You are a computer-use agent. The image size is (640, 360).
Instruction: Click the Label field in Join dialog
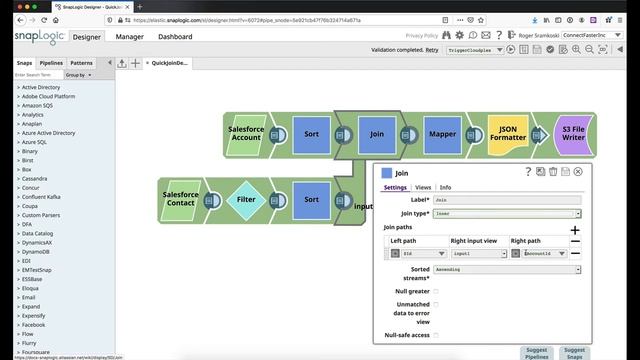point(507,200)
